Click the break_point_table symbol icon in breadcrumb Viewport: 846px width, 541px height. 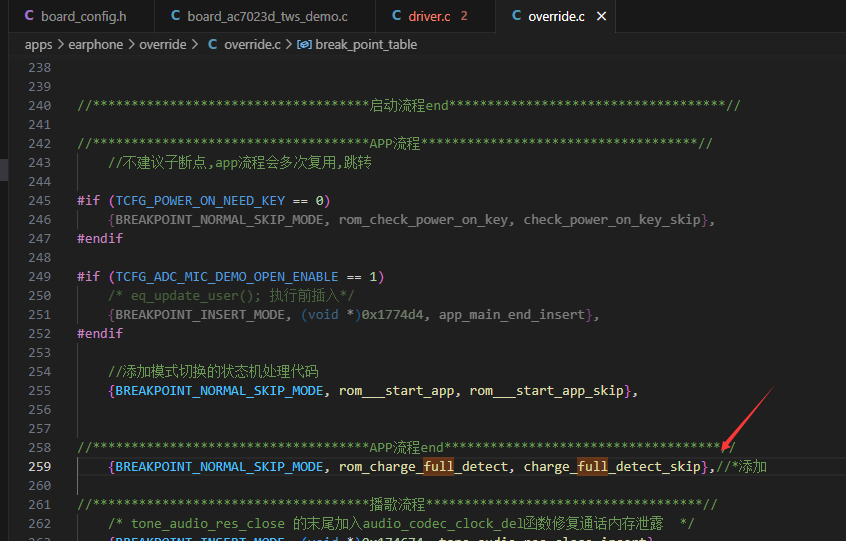(x=304, y=44)
